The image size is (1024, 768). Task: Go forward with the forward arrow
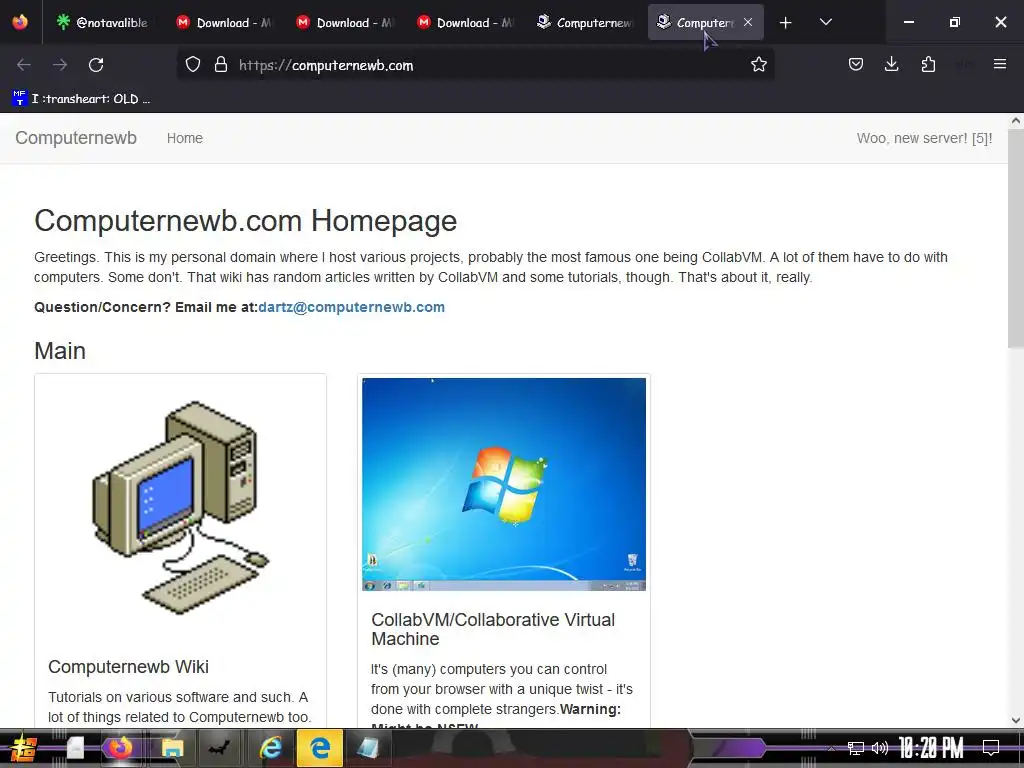[x=60, y=65]
